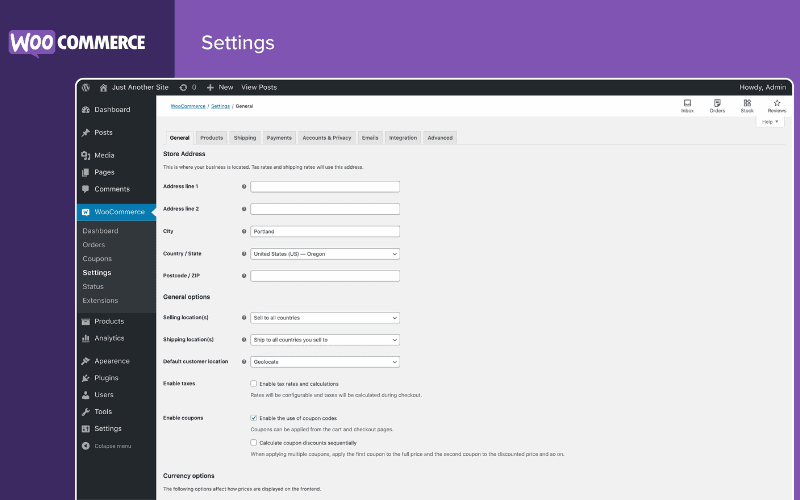Viewport: 800px width, 500px height.
Task: Click the Collapse menu arrow icon
Action: pyautogui.click(x=86, y=446)
